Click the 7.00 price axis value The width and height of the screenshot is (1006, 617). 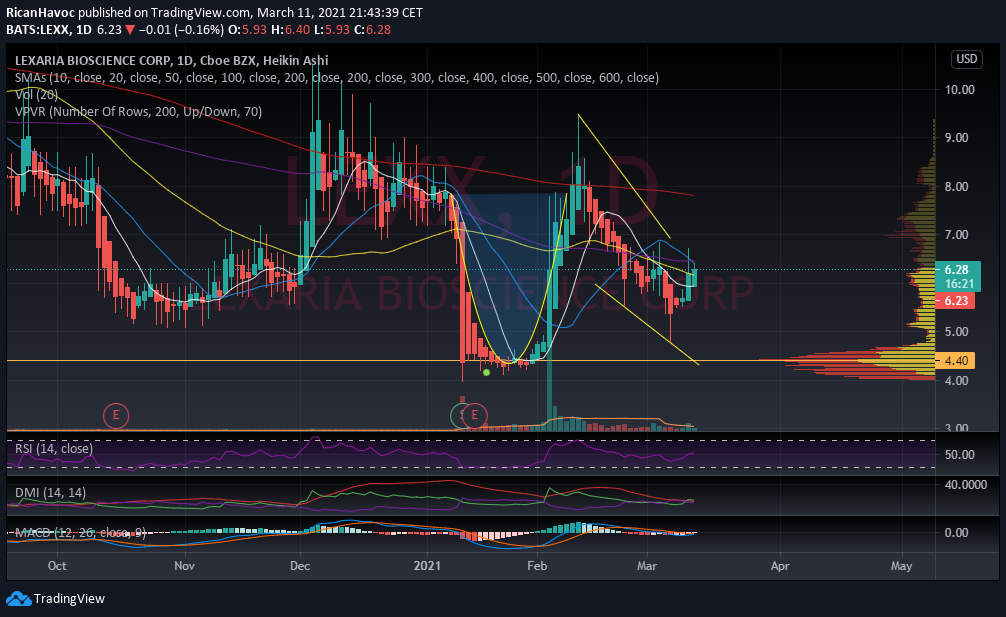[957, 235]
